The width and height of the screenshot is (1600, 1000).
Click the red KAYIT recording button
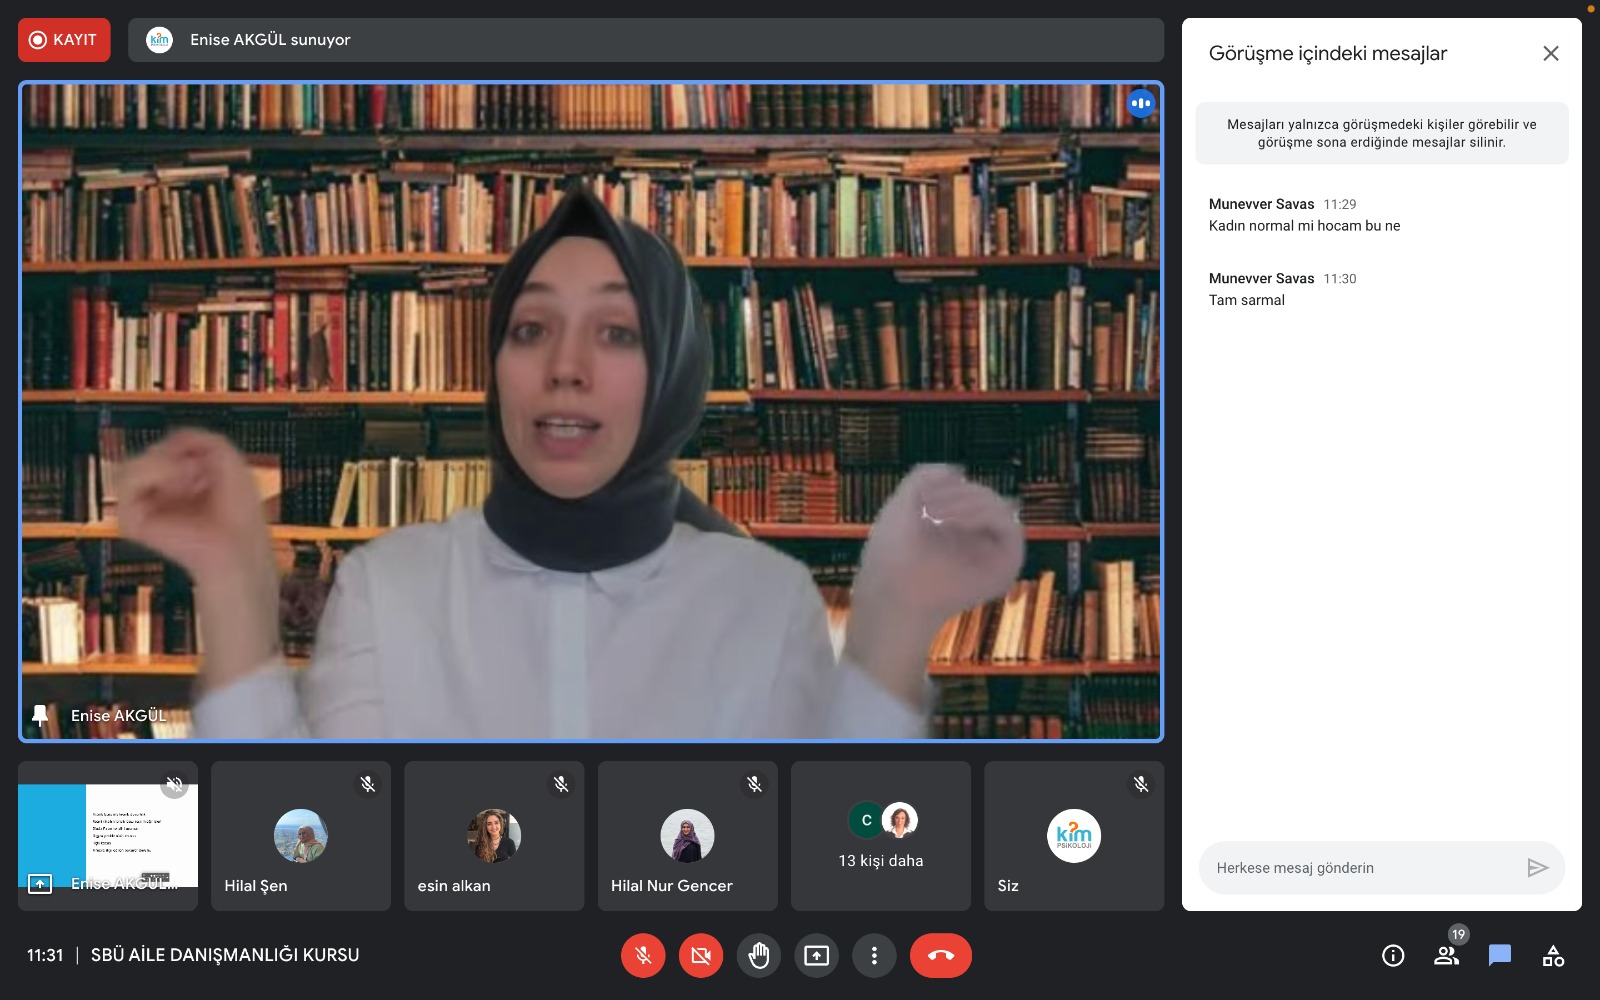(64, 40)
